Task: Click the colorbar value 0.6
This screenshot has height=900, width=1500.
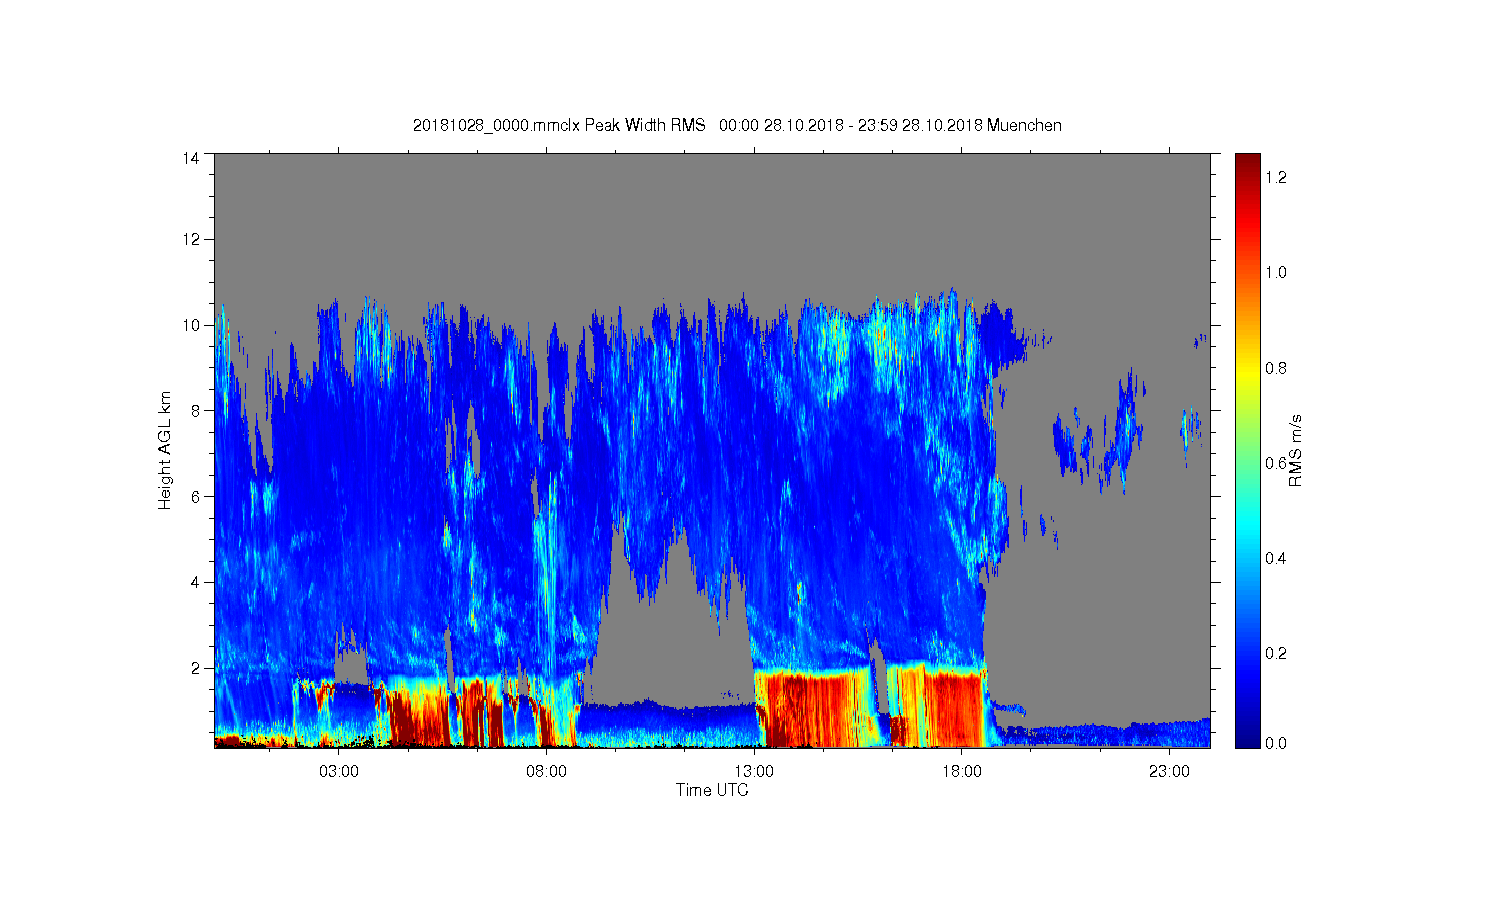Action: (x=1275, y=463)
